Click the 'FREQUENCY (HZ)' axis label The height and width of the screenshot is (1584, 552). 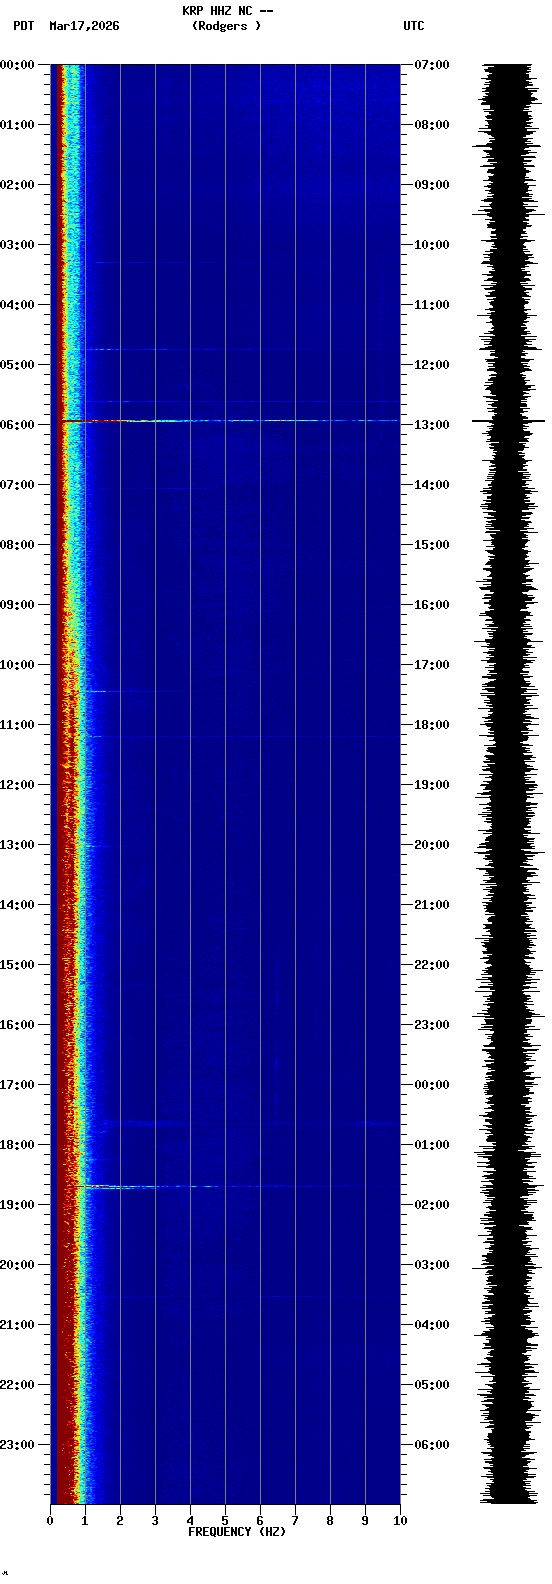point(237,1532)
